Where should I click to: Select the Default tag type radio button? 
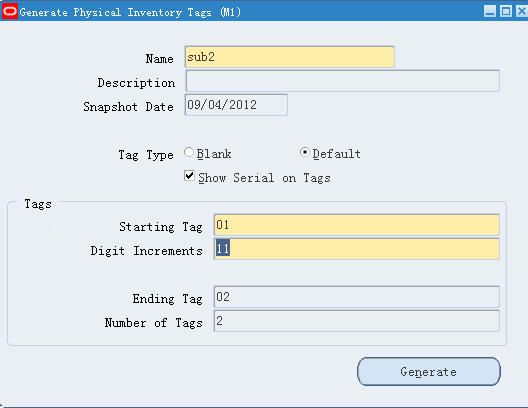[304, 153]
